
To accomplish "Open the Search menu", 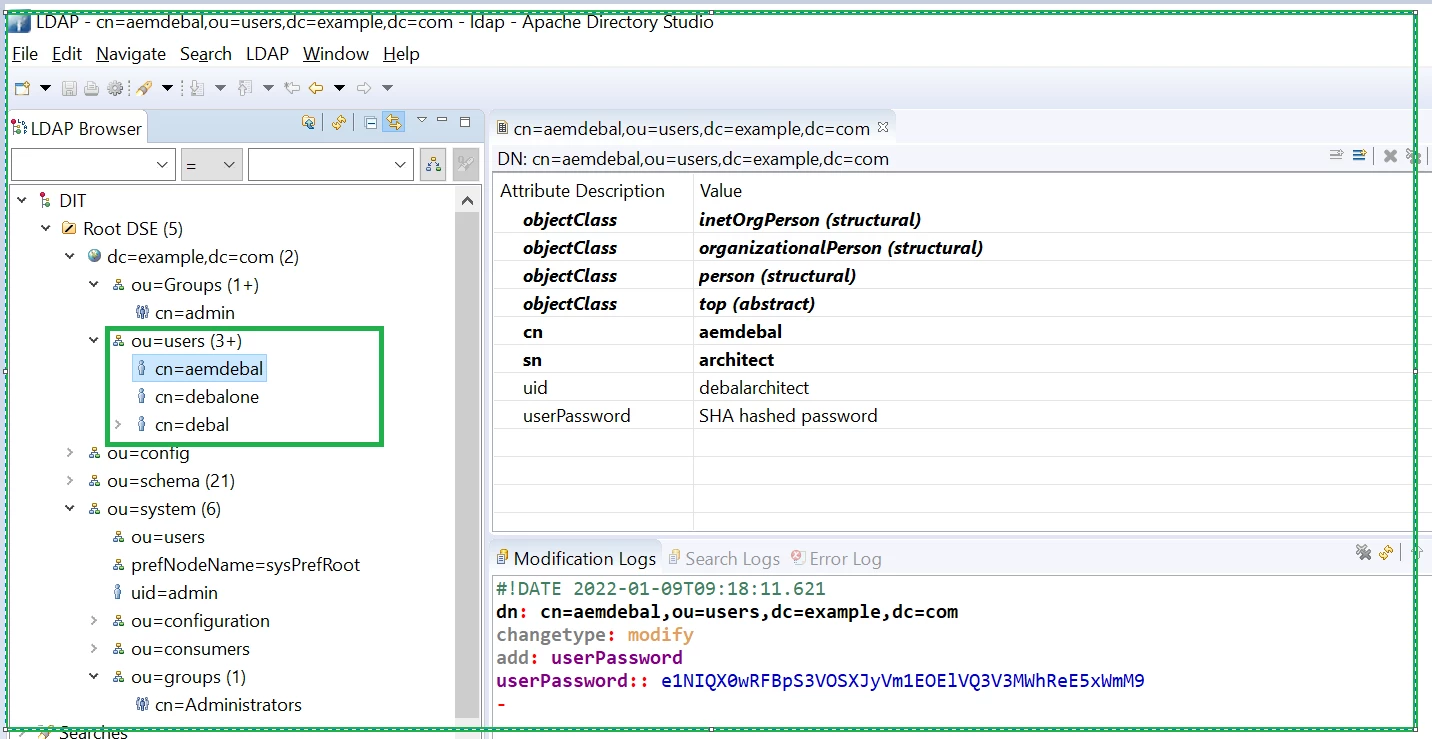I will pyautogui.click(x=206, y=54).
